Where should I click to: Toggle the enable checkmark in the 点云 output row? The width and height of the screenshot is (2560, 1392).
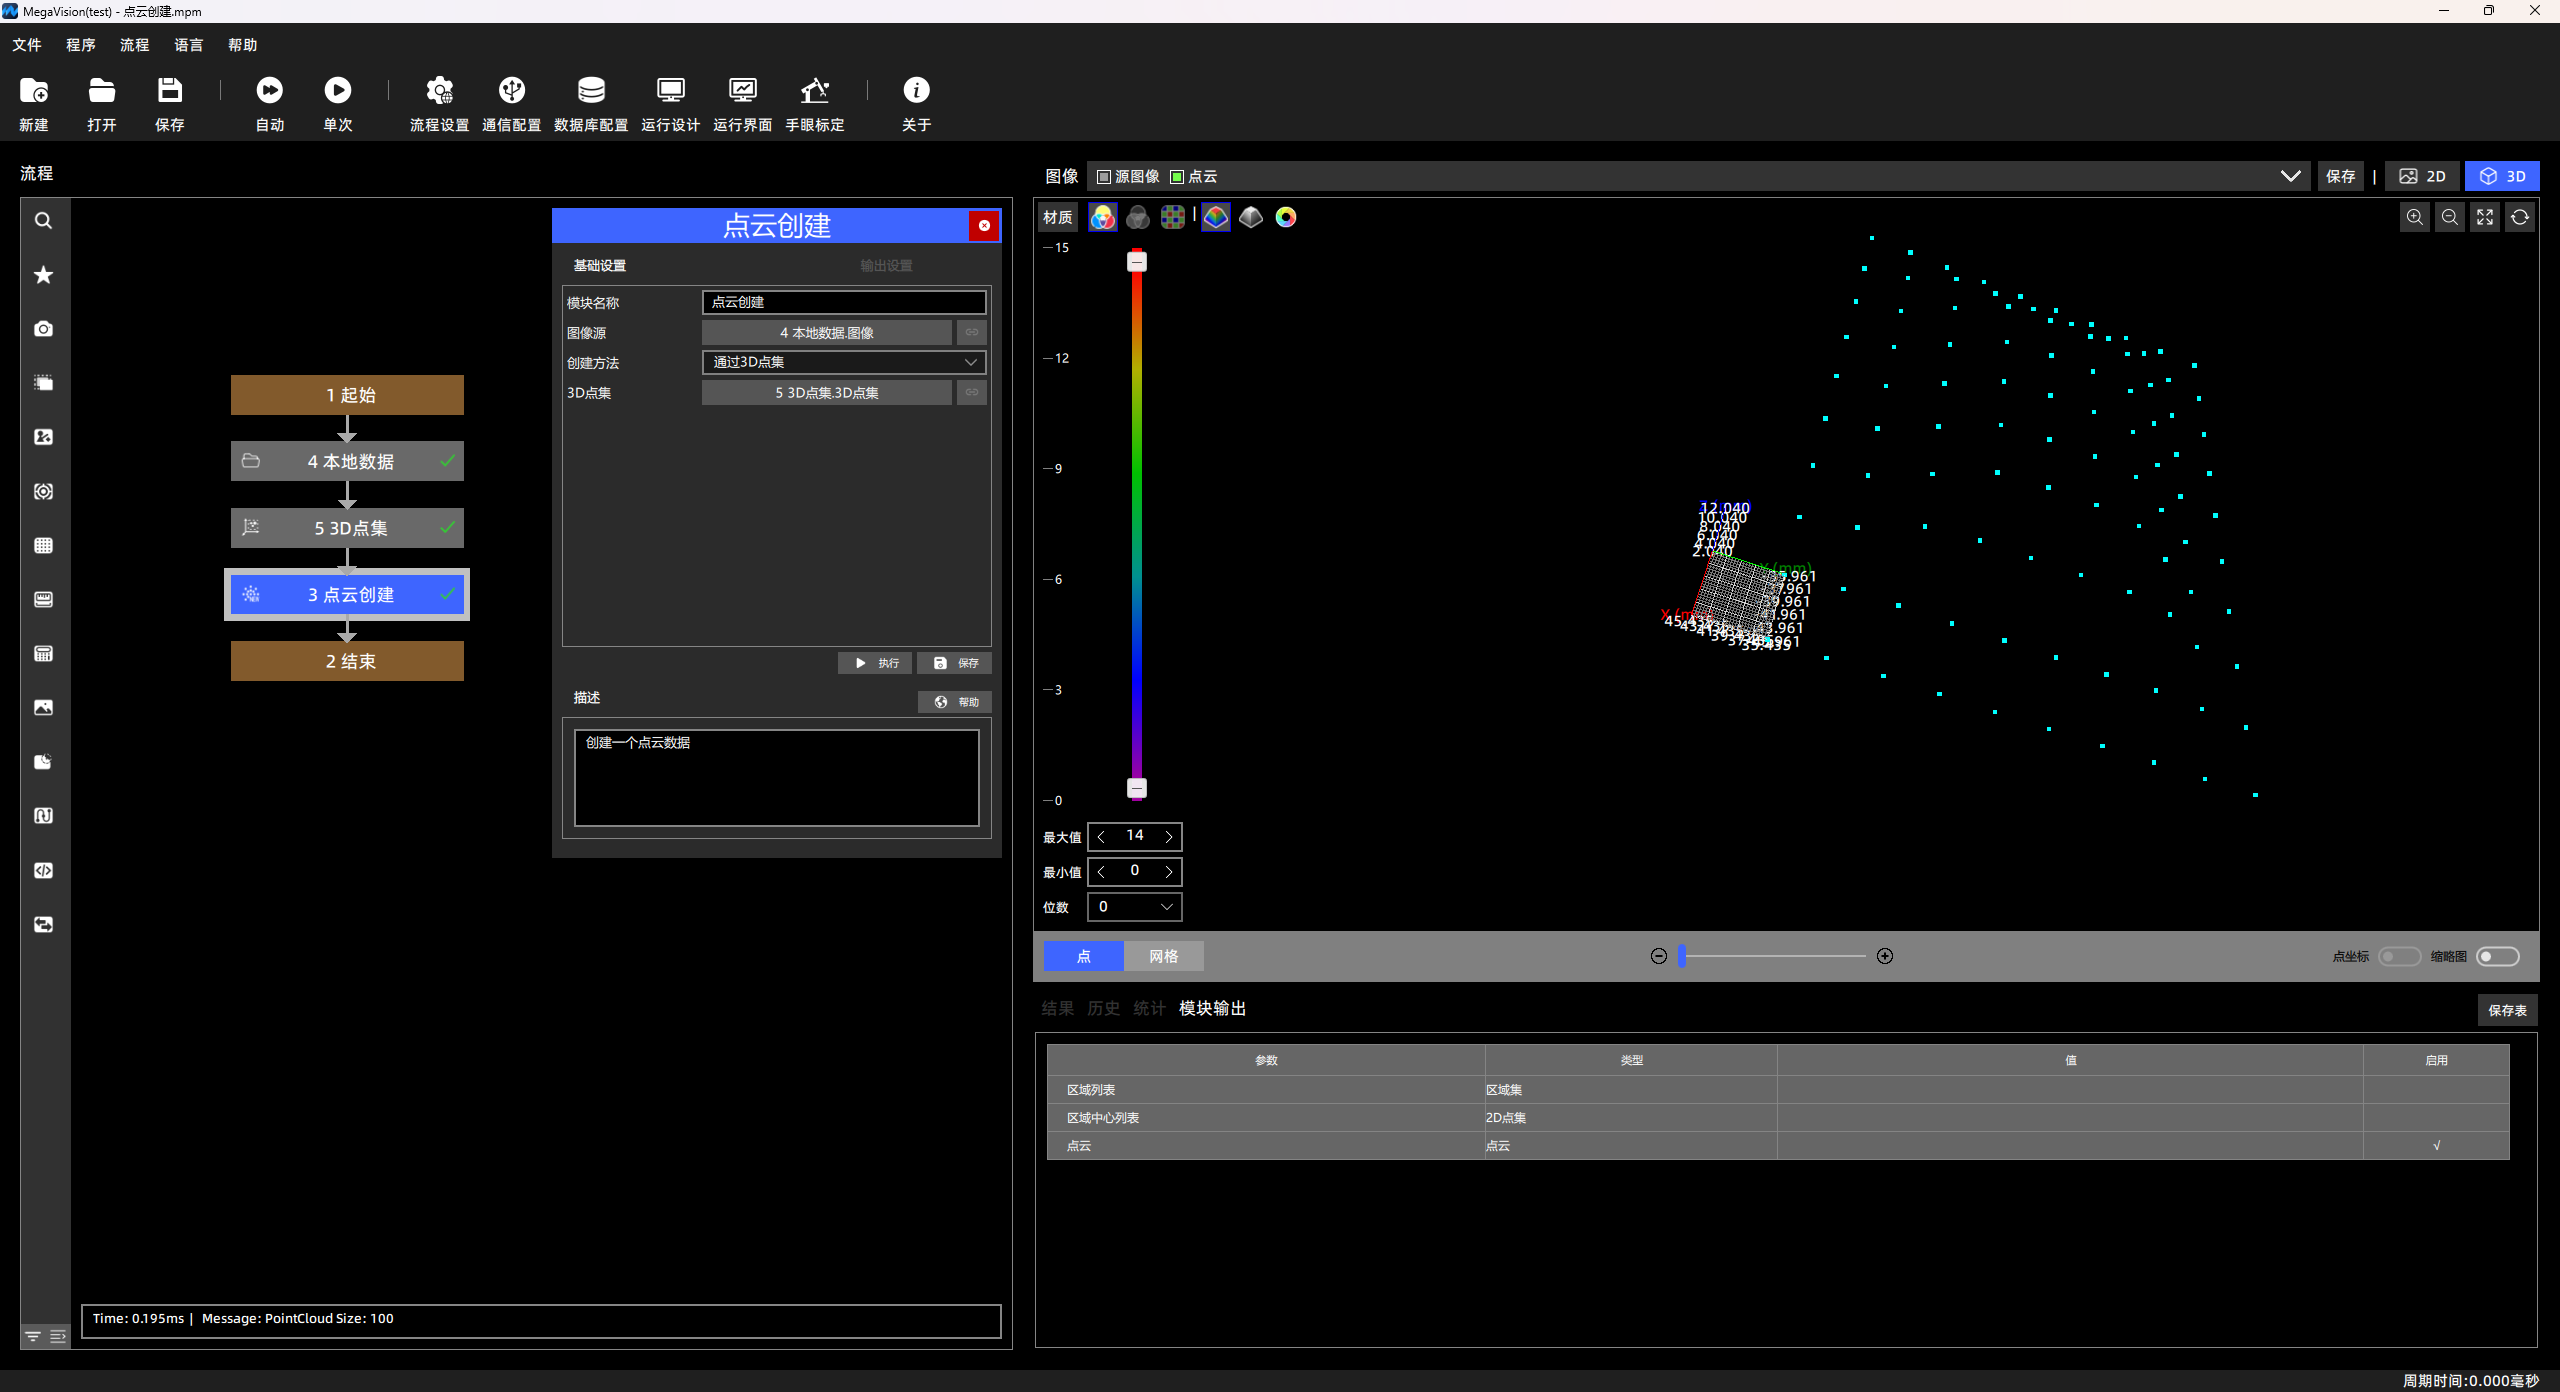(2437, 1146)
